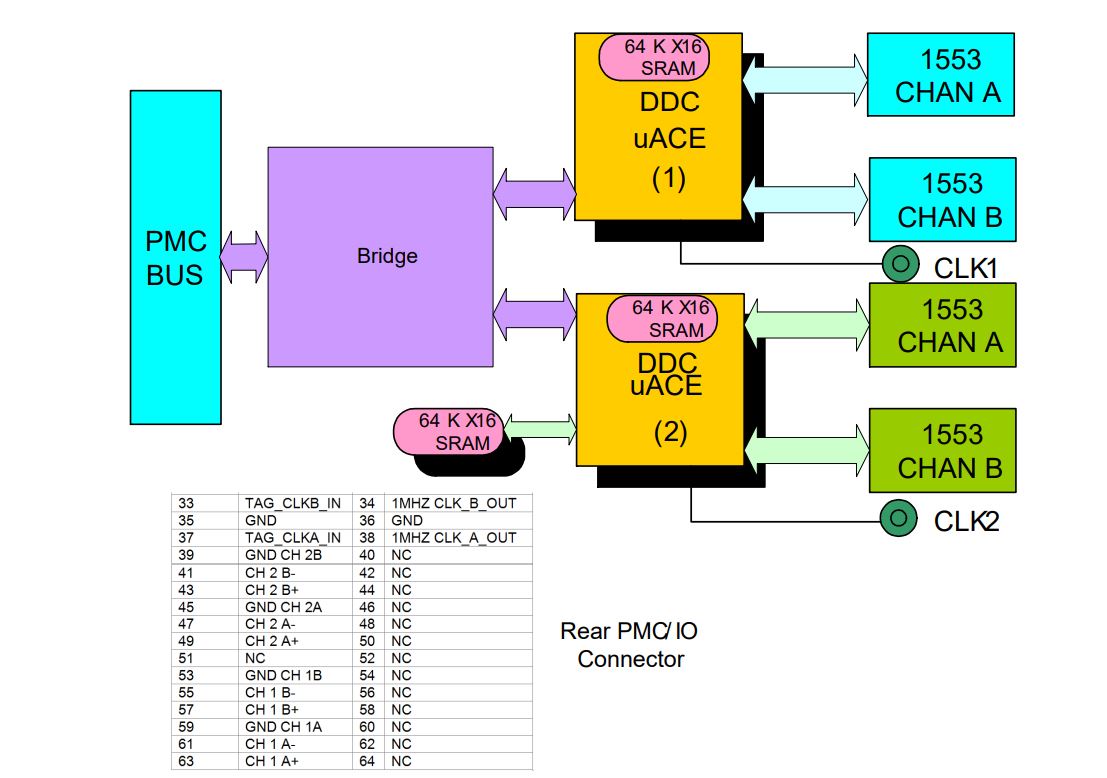Click the double arrow between PMC BUS and Bridge
The width and height of the screenshot is (1107, 778).
(244, 255)
